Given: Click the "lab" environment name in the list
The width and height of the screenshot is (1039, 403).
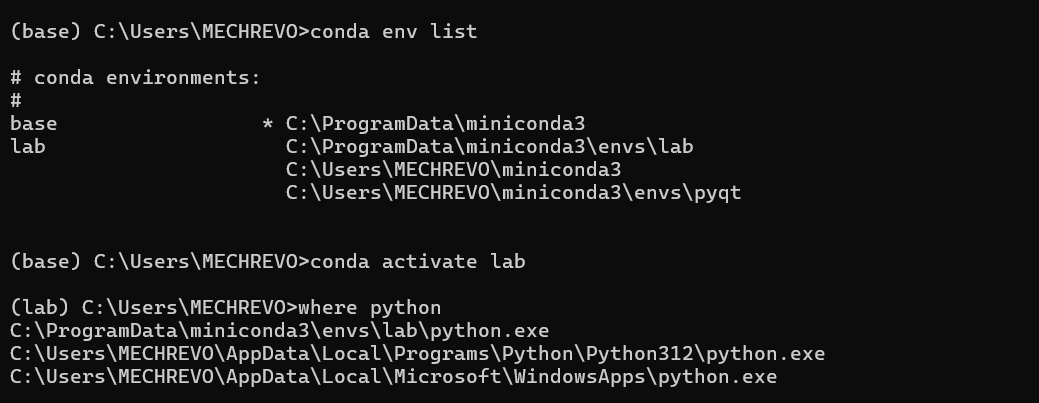Looking at the screenshot, I should [28, 147].
